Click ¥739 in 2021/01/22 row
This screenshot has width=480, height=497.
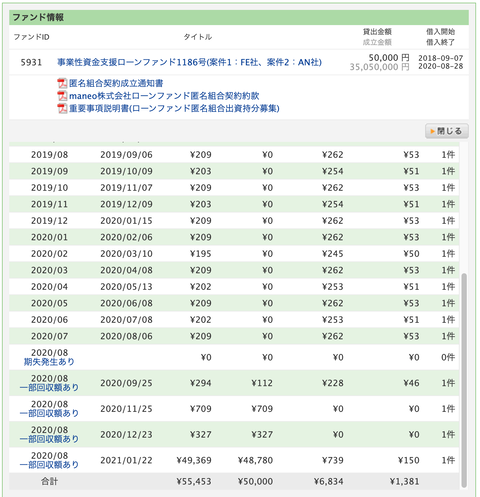[x=333, y=460]
